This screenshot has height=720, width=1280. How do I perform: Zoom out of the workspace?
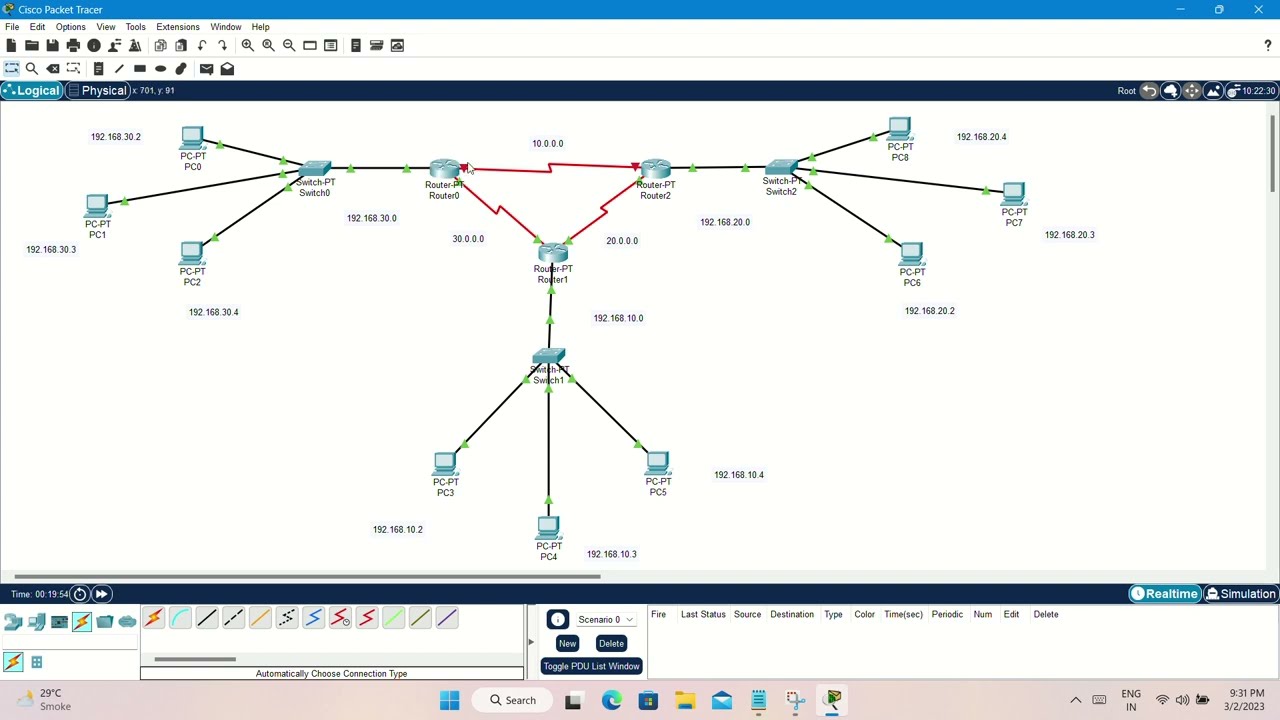pyautogui.click(x=289, y=45)
